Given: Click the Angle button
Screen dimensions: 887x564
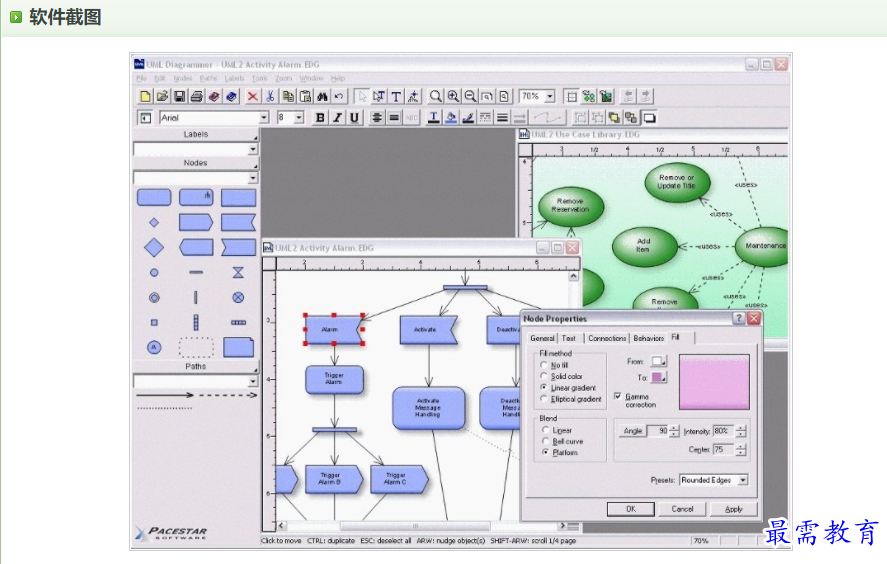Looking at the screenshot, I should click(x=632, y=431).
